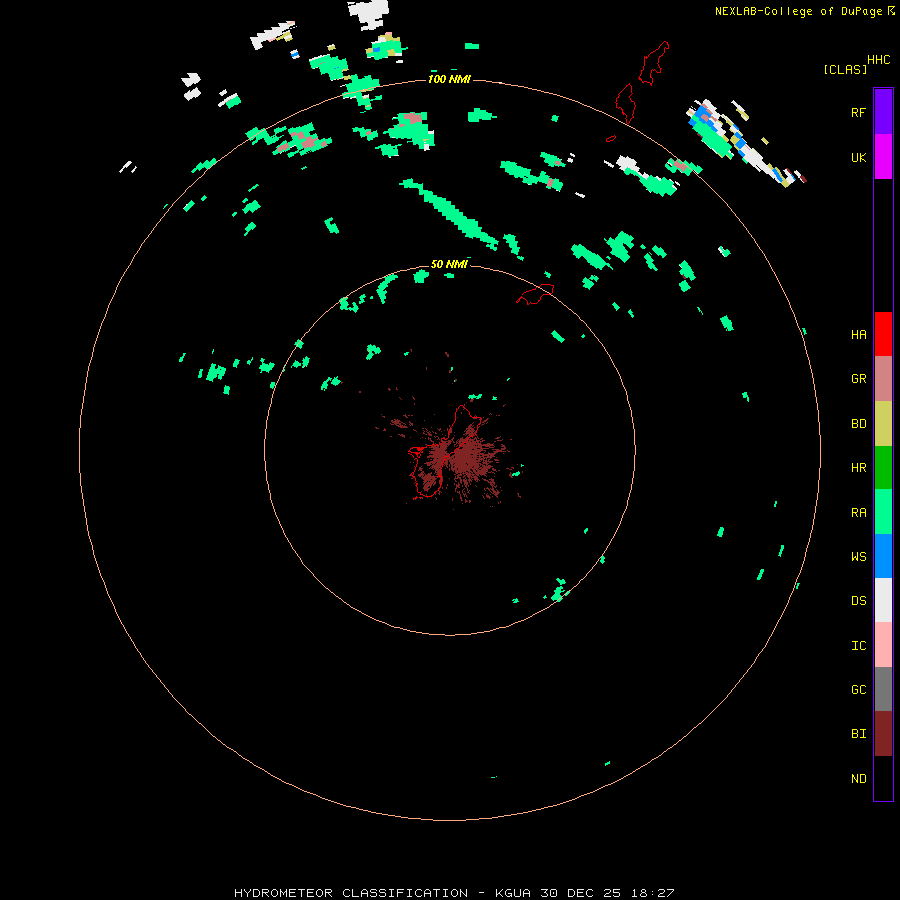Click the GR legend label
This screenshot has height=900, width=900.
[x=858, y=379]
